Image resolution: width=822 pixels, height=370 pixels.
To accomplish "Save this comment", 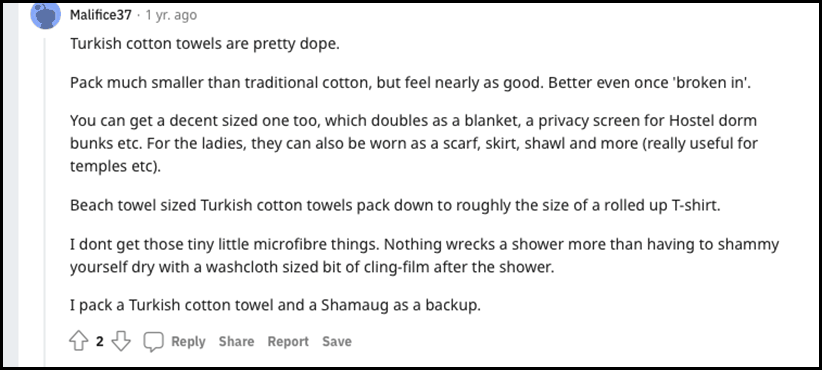I will [x=337, y=342].
